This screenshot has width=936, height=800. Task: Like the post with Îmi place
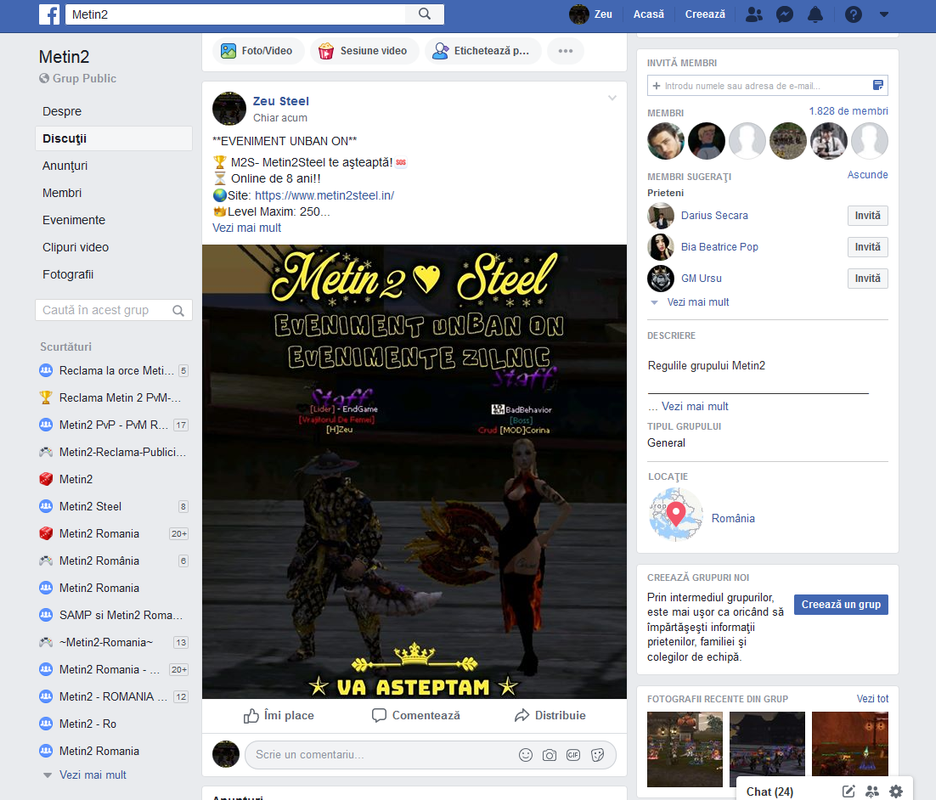[279, 715]
